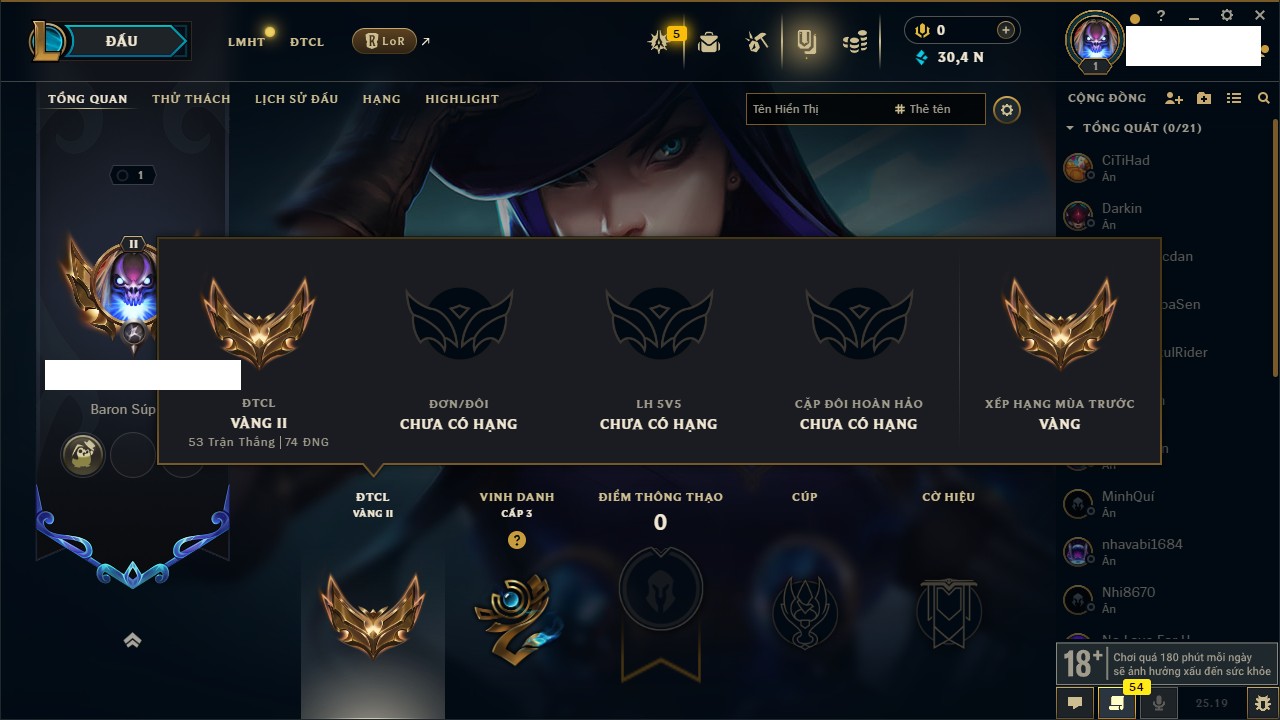The image size is (1280, 720).
Task: Open the LoR launcher button
Action: (384, 41)
